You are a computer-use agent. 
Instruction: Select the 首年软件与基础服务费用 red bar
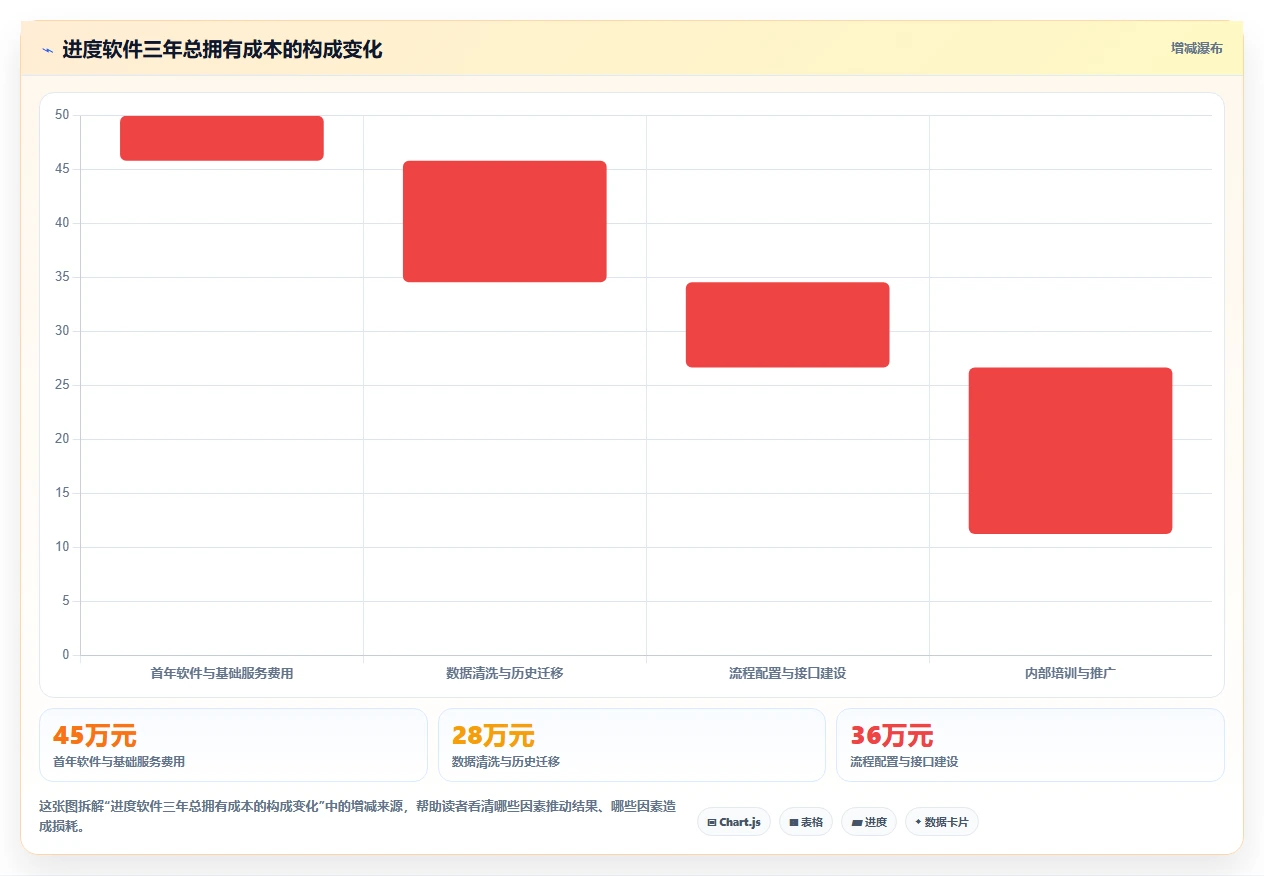pos(222,138)
